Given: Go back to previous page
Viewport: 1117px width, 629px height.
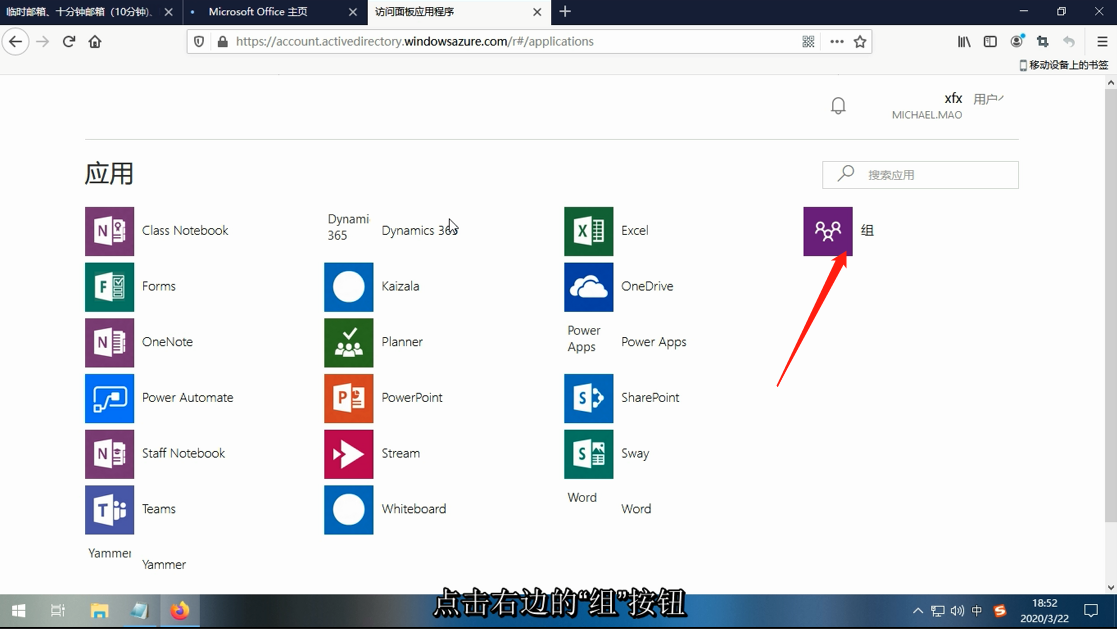Looking at the screenshot, I should pyautogui.click(x=16, y=41).
